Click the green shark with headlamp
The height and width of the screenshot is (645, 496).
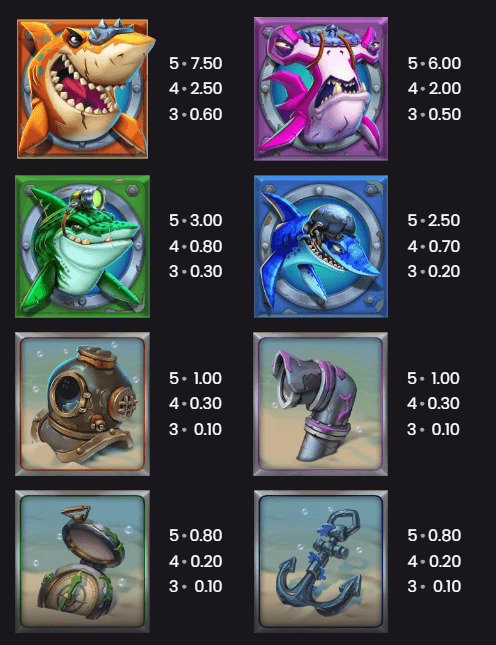83,246
